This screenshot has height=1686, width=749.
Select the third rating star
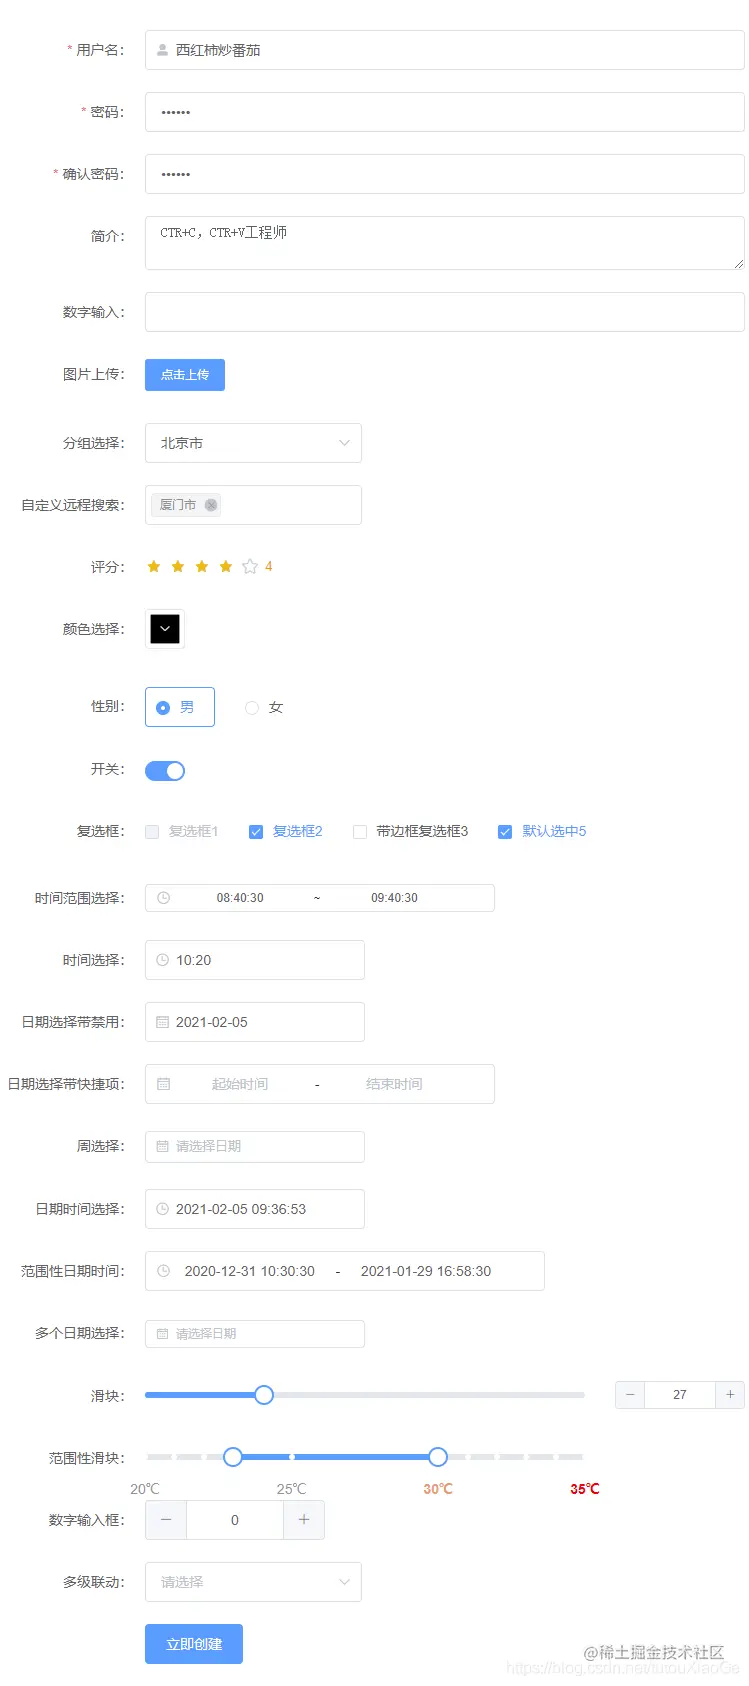click(x=202, y=567)
